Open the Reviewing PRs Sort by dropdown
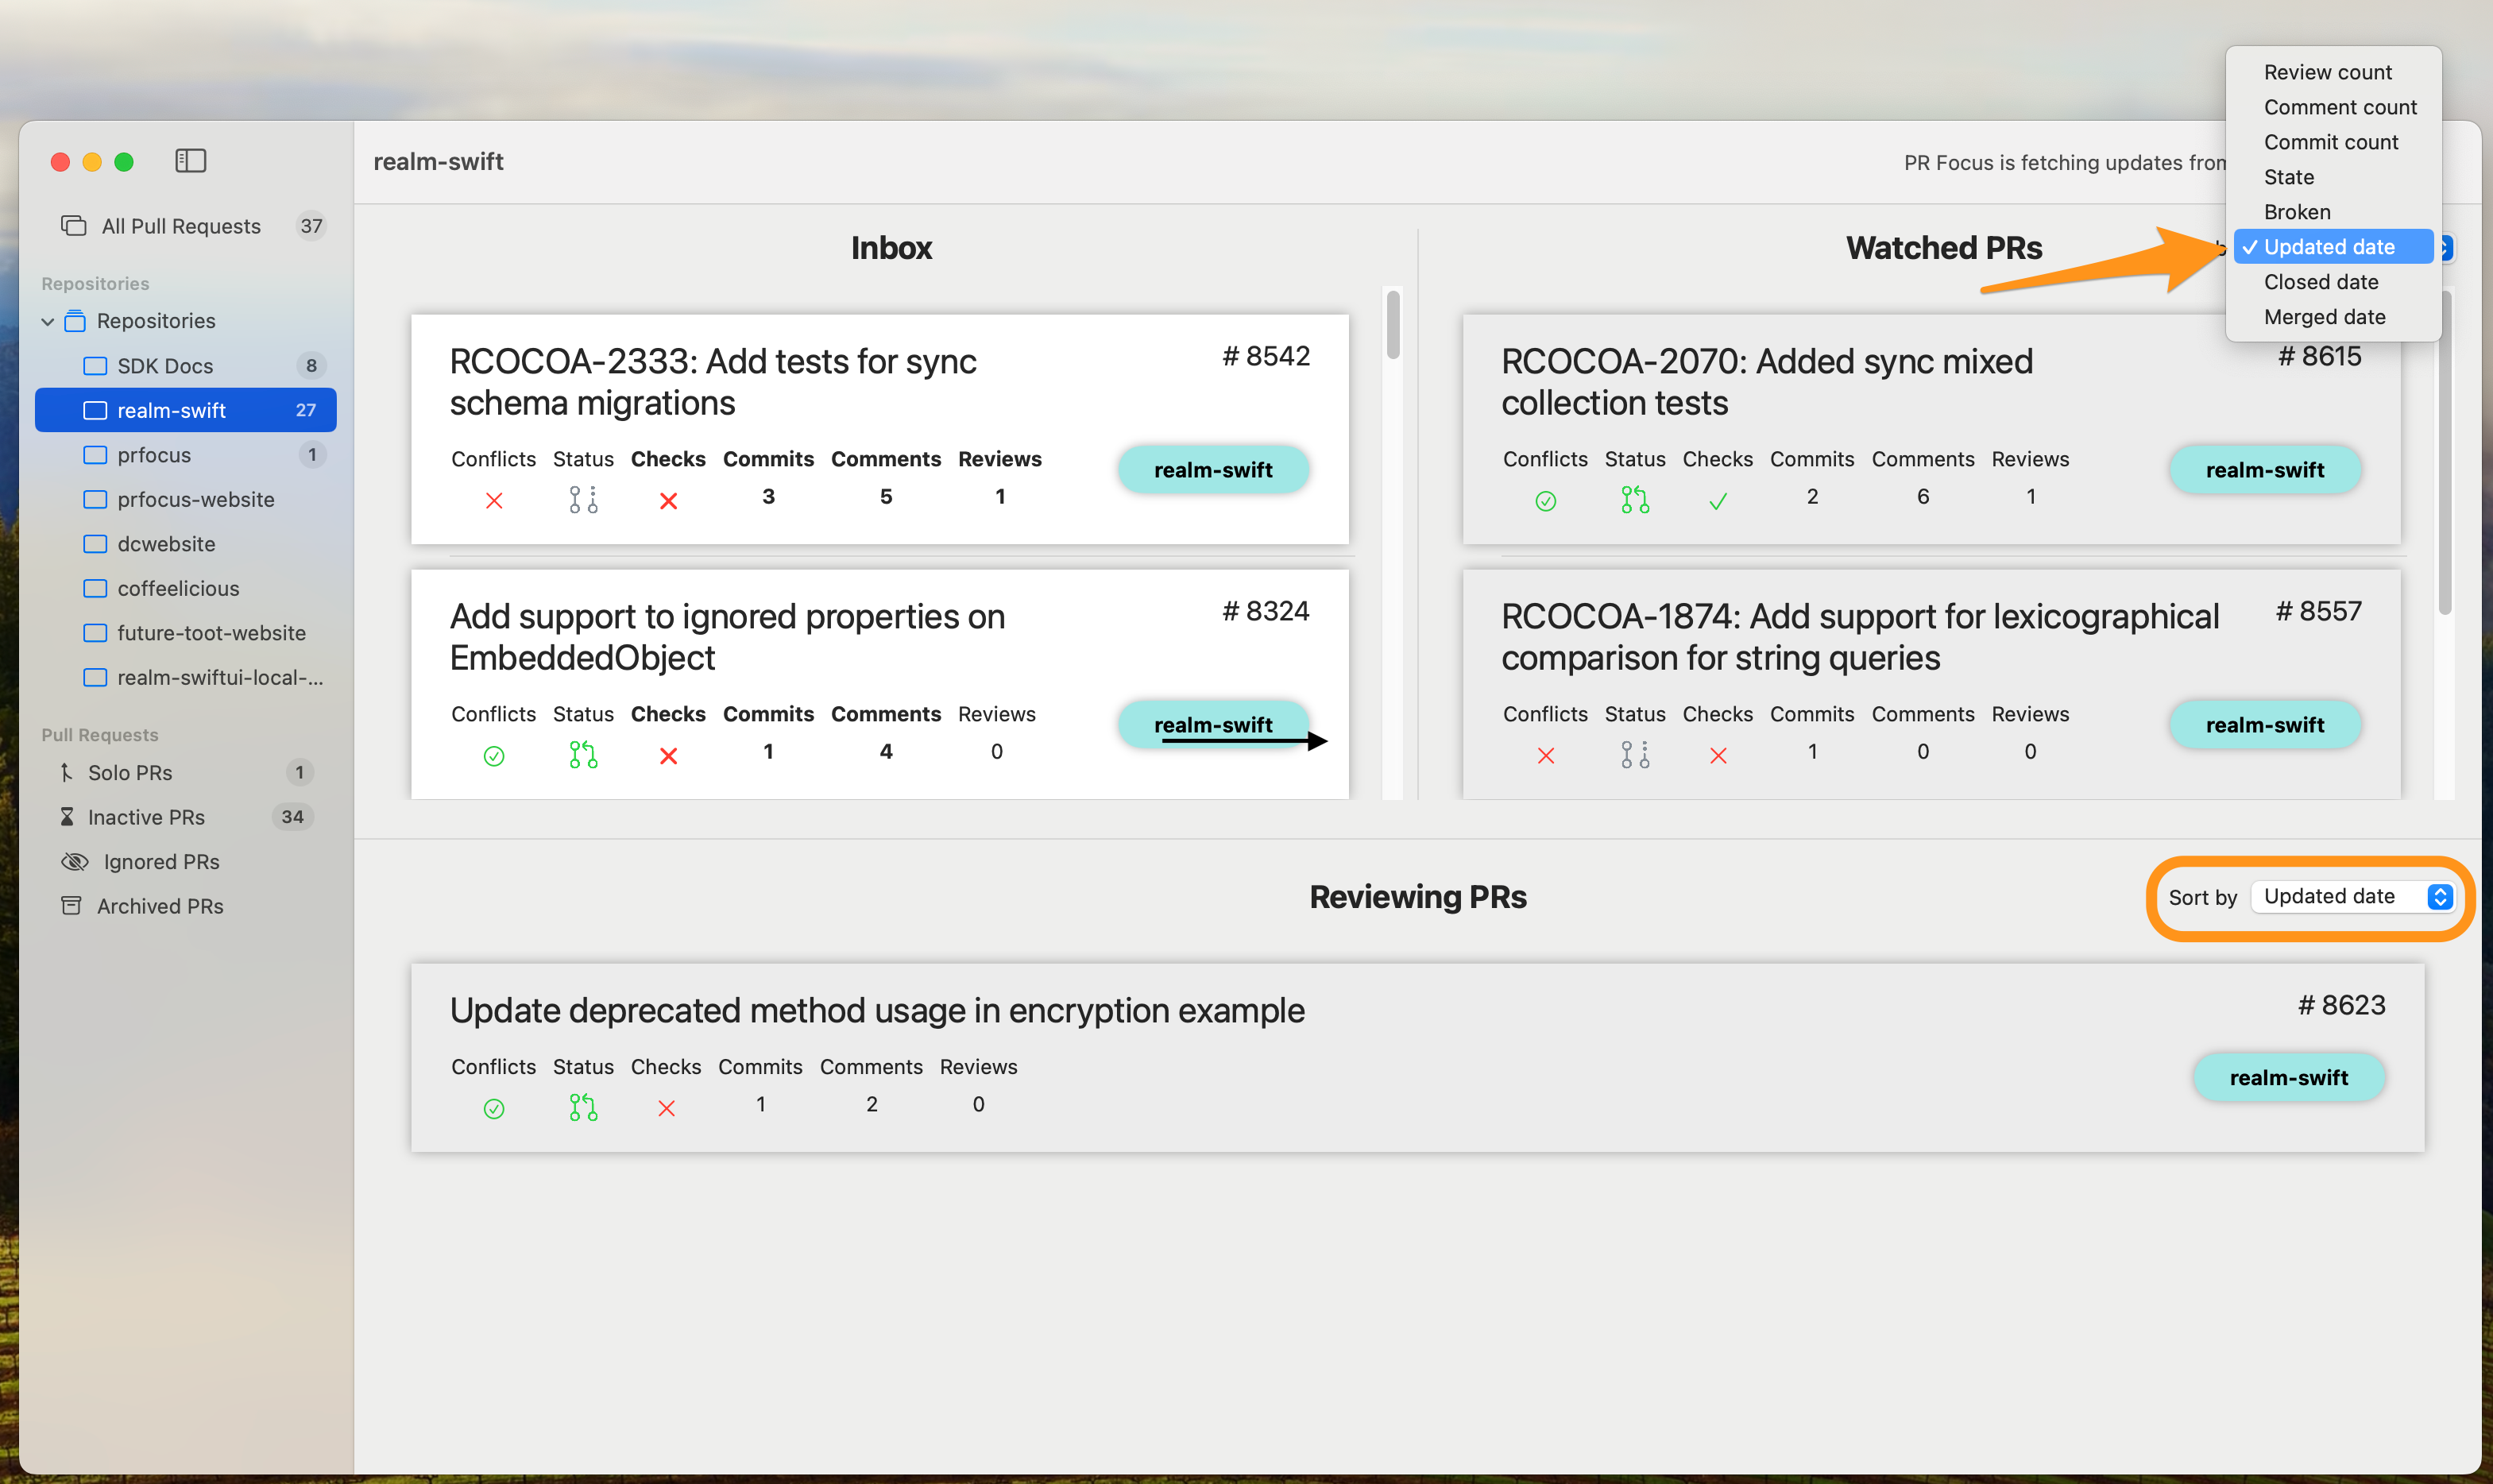2493x1484 pixels. [2352, 896]
